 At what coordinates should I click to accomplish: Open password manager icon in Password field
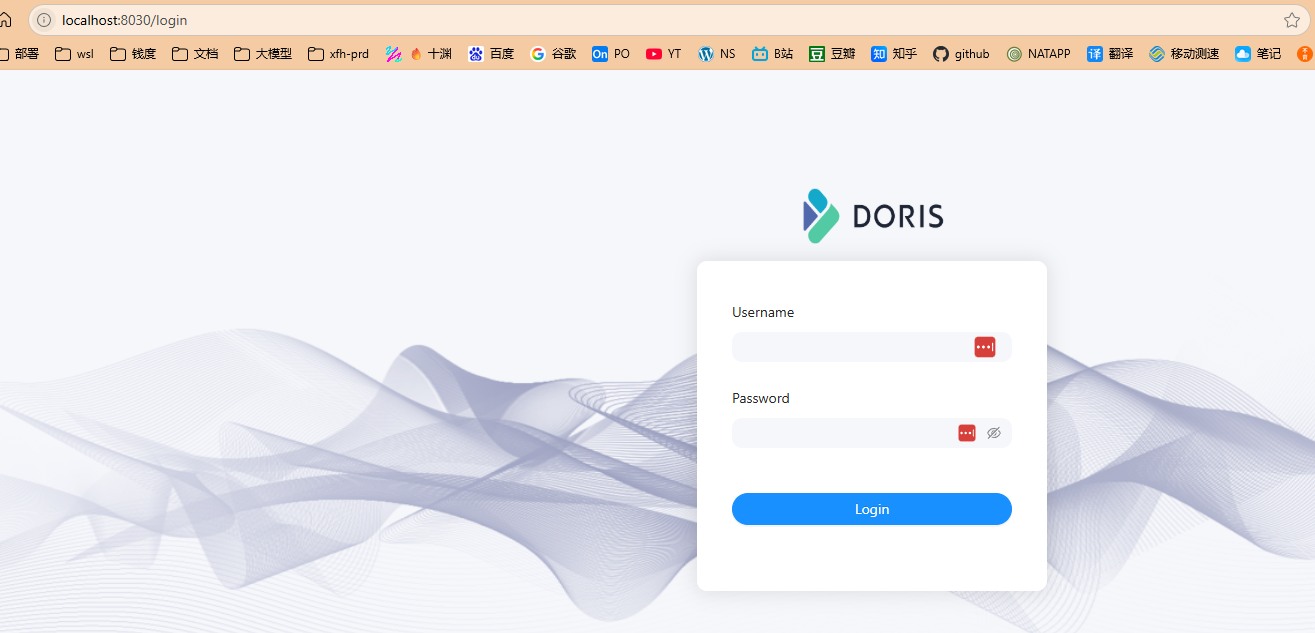(967, 433)
